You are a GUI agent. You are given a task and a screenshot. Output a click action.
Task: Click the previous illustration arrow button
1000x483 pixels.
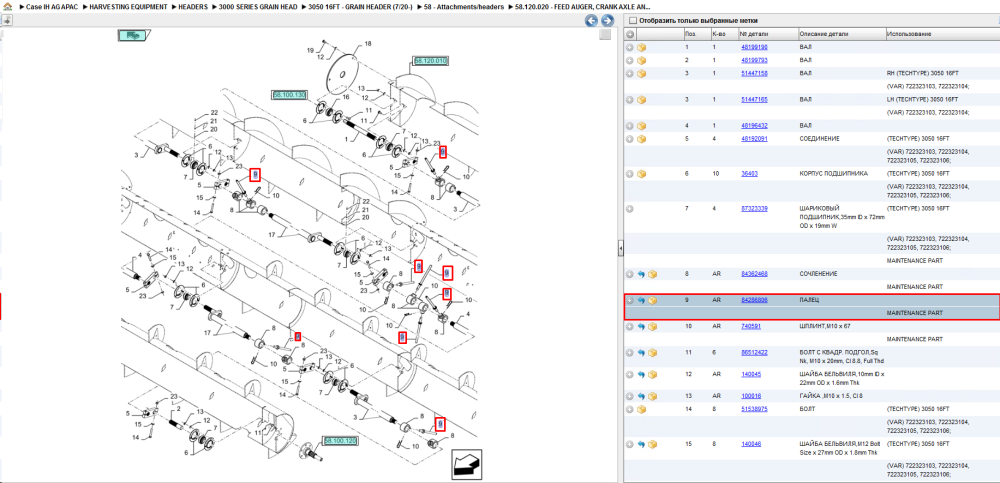[x=592, y=21]
